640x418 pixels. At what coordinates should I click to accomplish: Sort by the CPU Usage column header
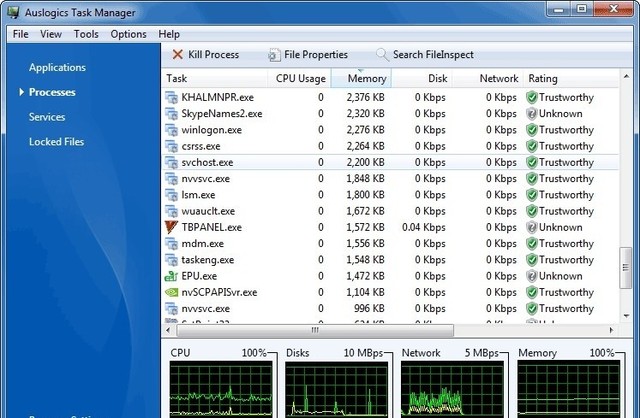click(299, 78)
